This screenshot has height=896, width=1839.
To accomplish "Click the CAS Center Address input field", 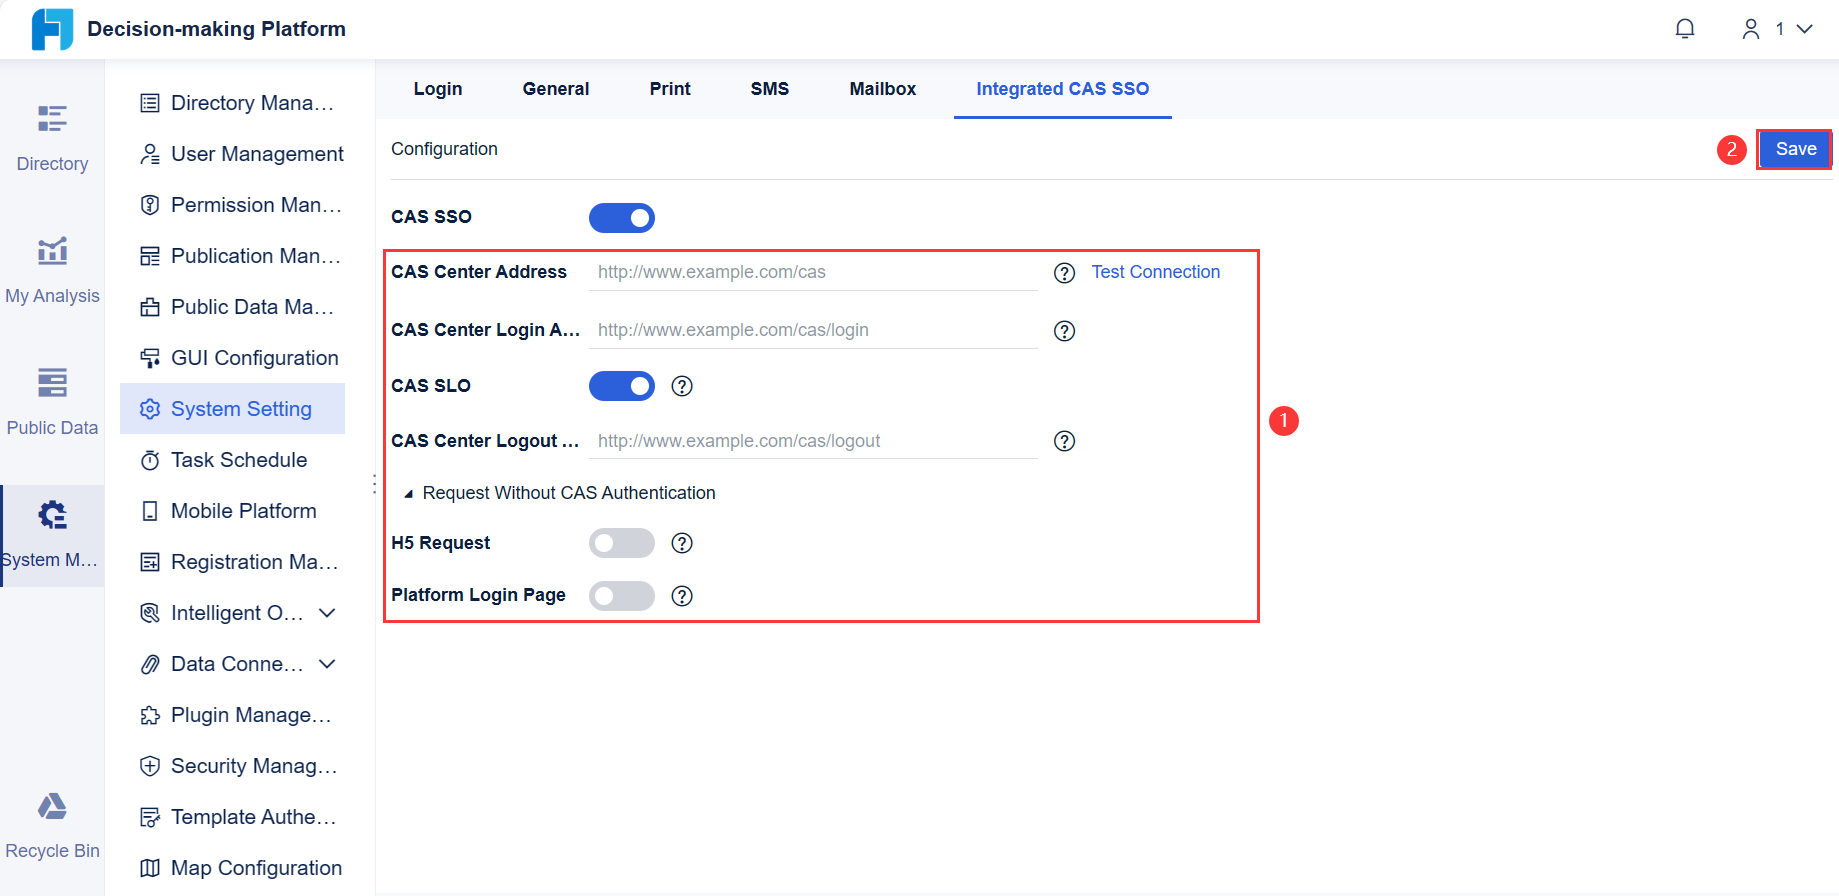I will [x=812, y=272].
